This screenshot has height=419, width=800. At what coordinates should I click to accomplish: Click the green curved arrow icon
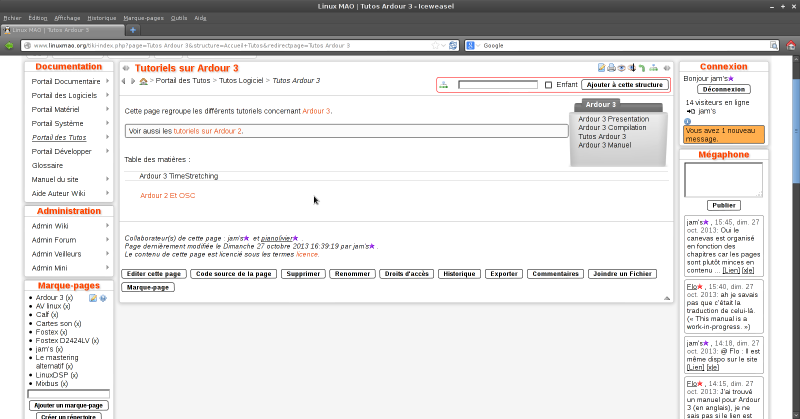tap(642, 68)
